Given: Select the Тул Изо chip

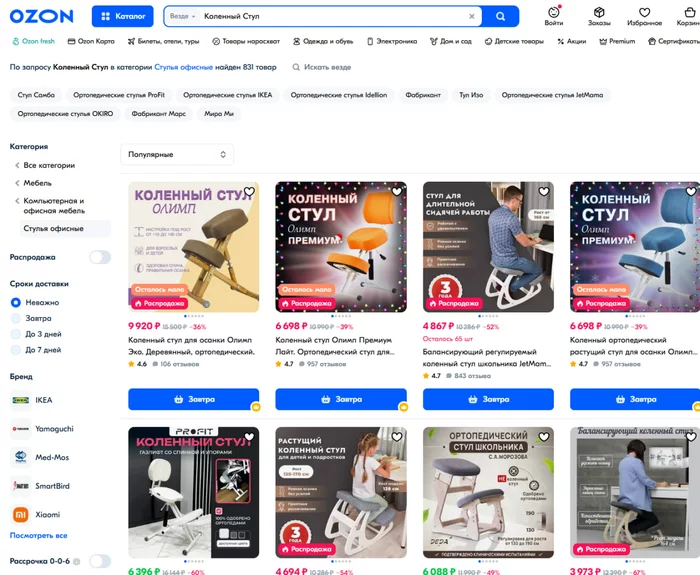Looking at the screenshot, I should click(471, 95).
